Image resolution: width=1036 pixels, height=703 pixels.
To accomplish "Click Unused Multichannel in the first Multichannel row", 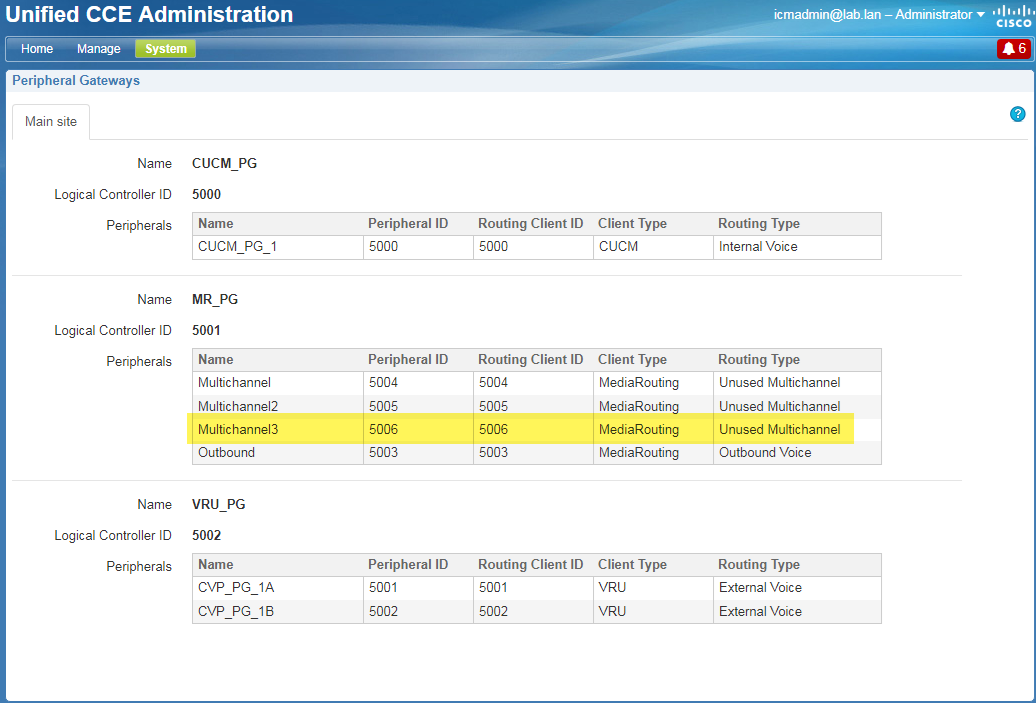I will pyautogui.click(x=797, y=383).
